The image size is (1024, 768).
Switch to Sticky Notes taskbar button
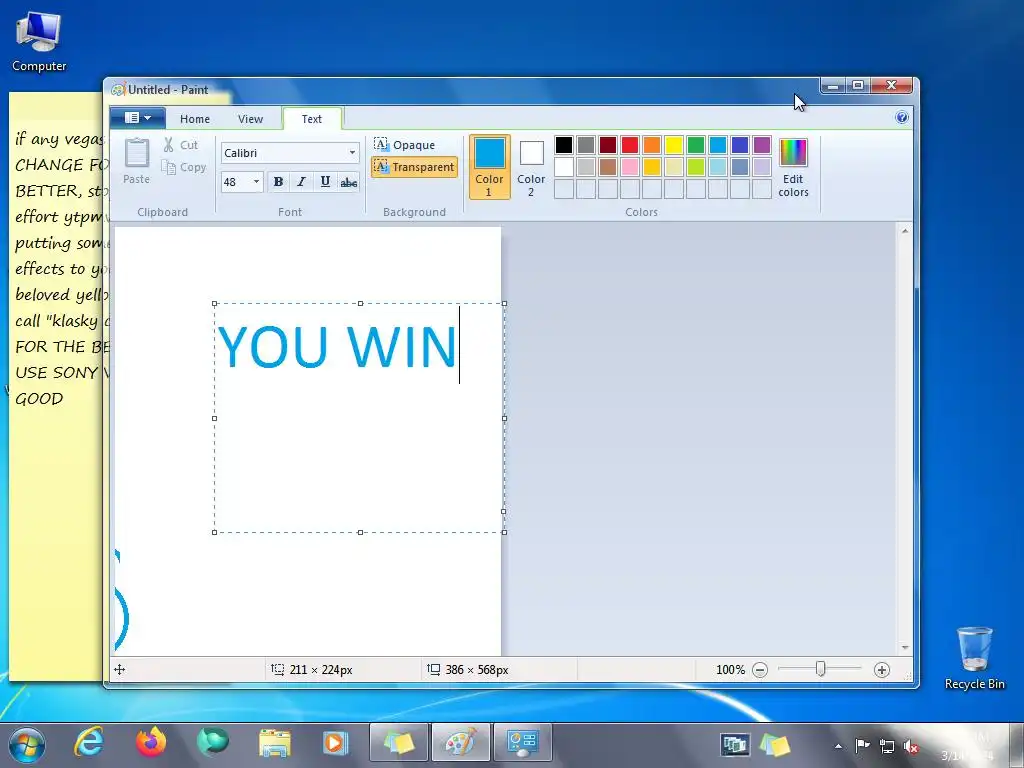click(399, 743)
